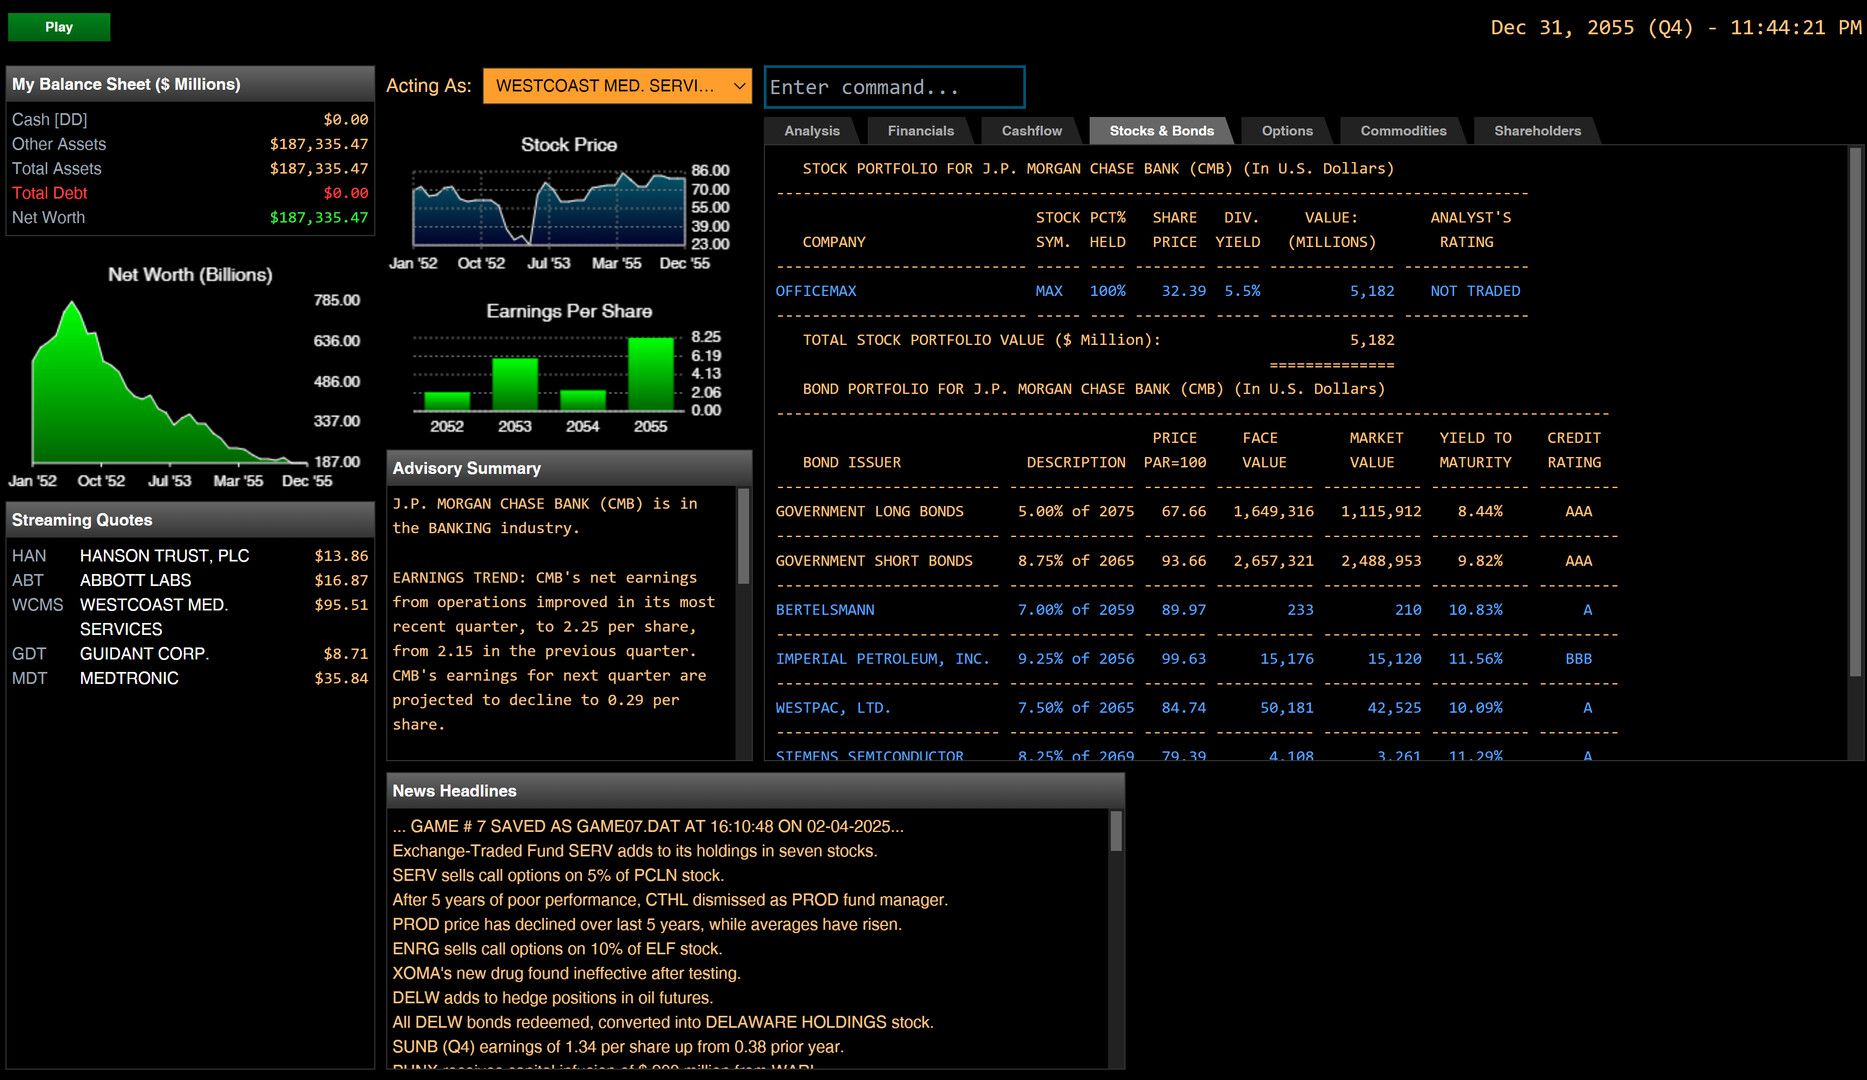Click the MAX stock symbol
Screen dimensions: 1867x1080
1049,291
